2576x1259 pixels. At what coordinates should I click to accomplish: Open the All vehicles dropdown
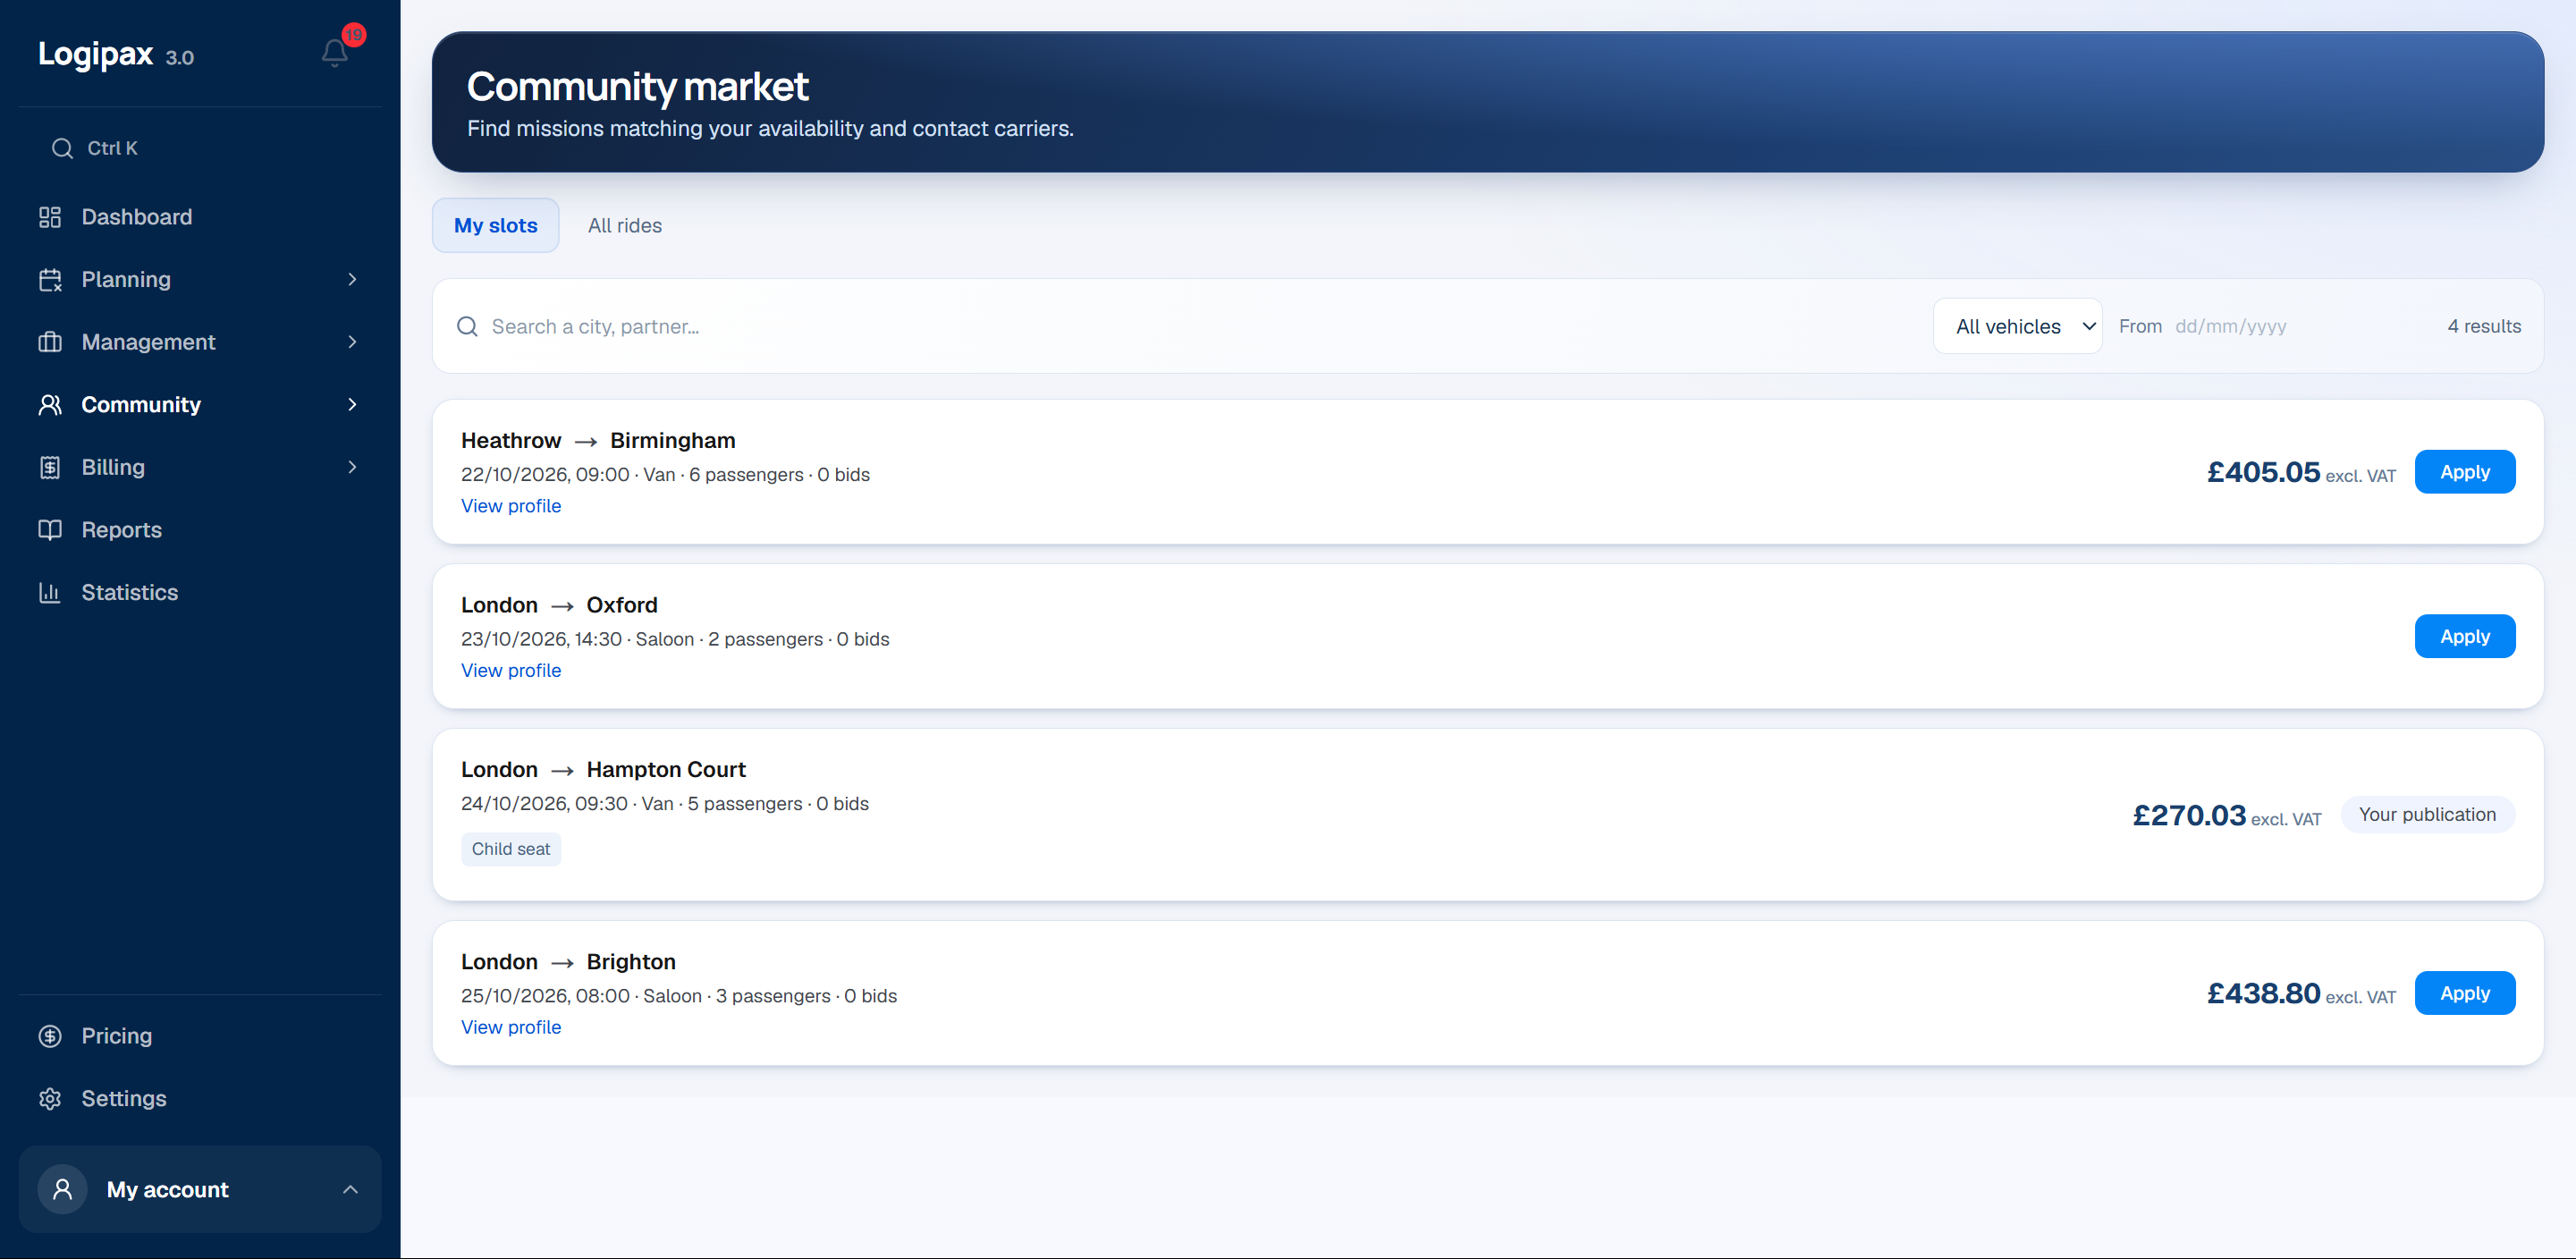(x=2017, y=326)
